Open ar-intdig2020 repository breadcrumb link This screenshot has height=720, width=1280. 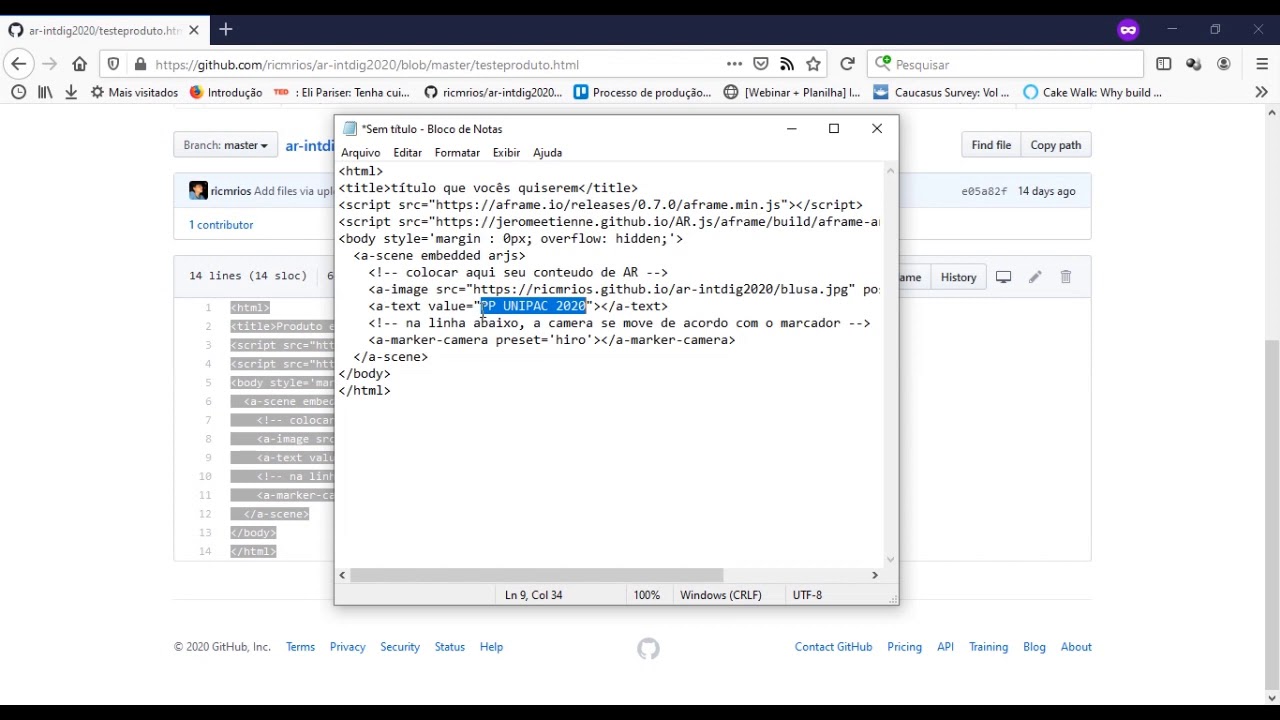(310, 145)
